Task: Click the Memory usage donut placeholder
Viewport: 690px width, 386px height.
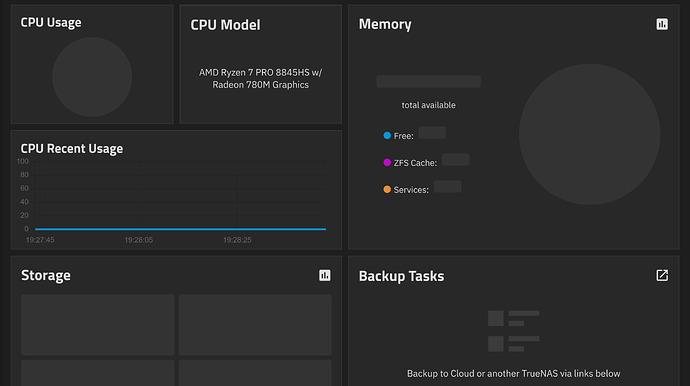Action: pyautogui.click(x=589, y=134)
